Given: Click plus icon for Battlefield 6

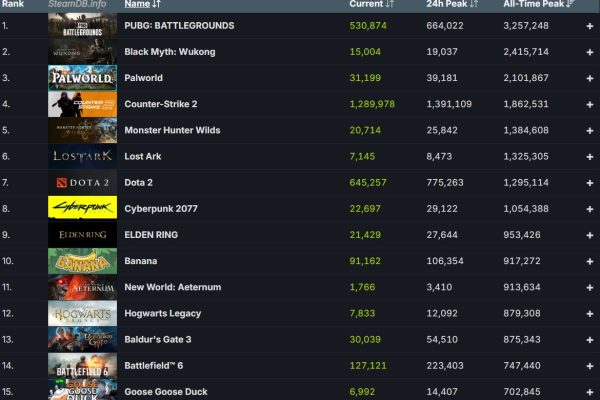Looking at the screenshot, I should coord(589,366).
